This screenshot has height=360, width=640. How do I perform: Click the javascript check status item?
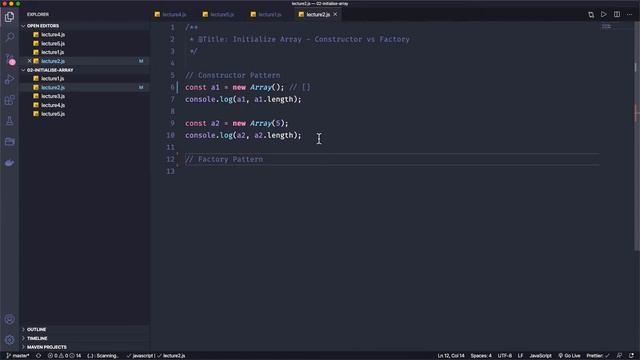(x=141, y=356)
